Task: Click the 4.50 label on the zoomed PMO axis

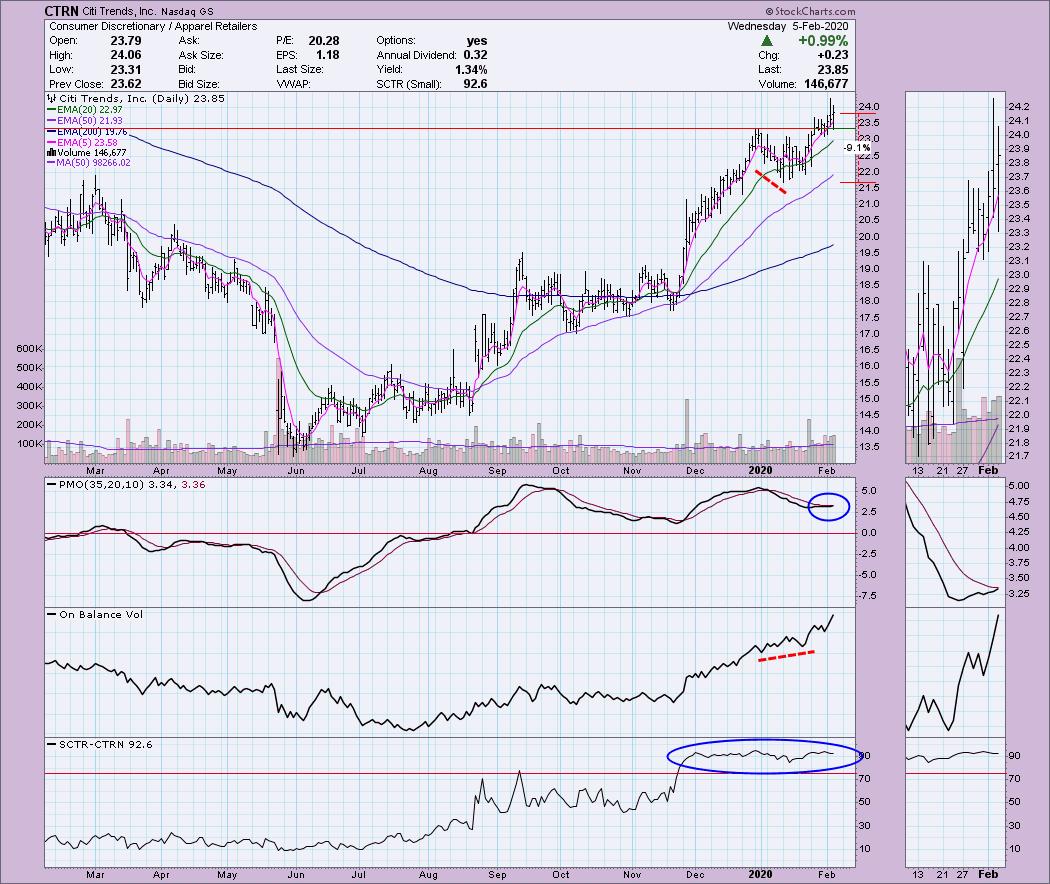Action: tap(1019, 516)
